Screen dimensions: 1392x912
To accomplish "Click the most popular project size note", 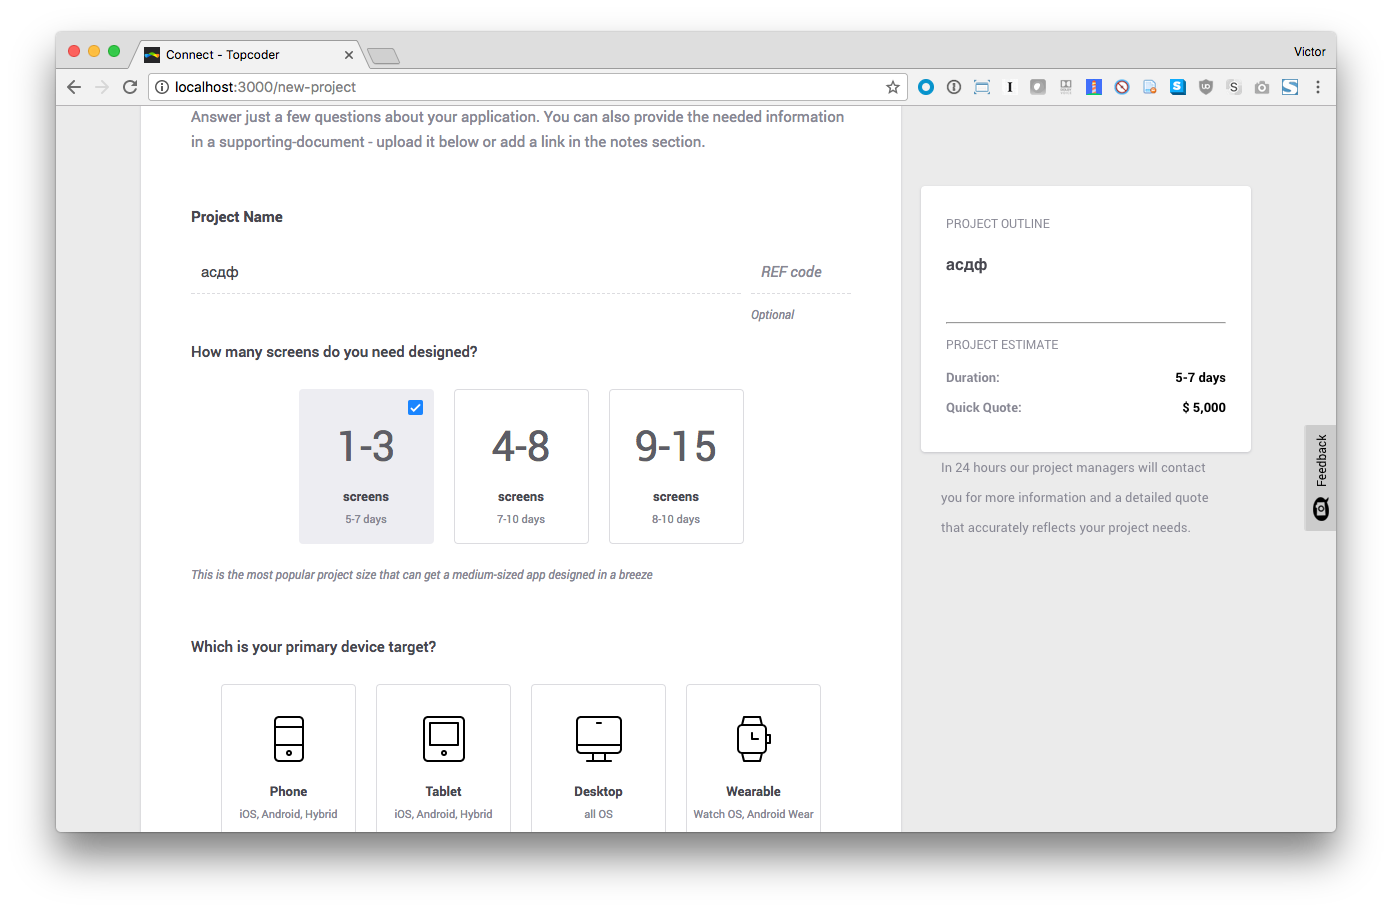I will [x=422, y=575].
